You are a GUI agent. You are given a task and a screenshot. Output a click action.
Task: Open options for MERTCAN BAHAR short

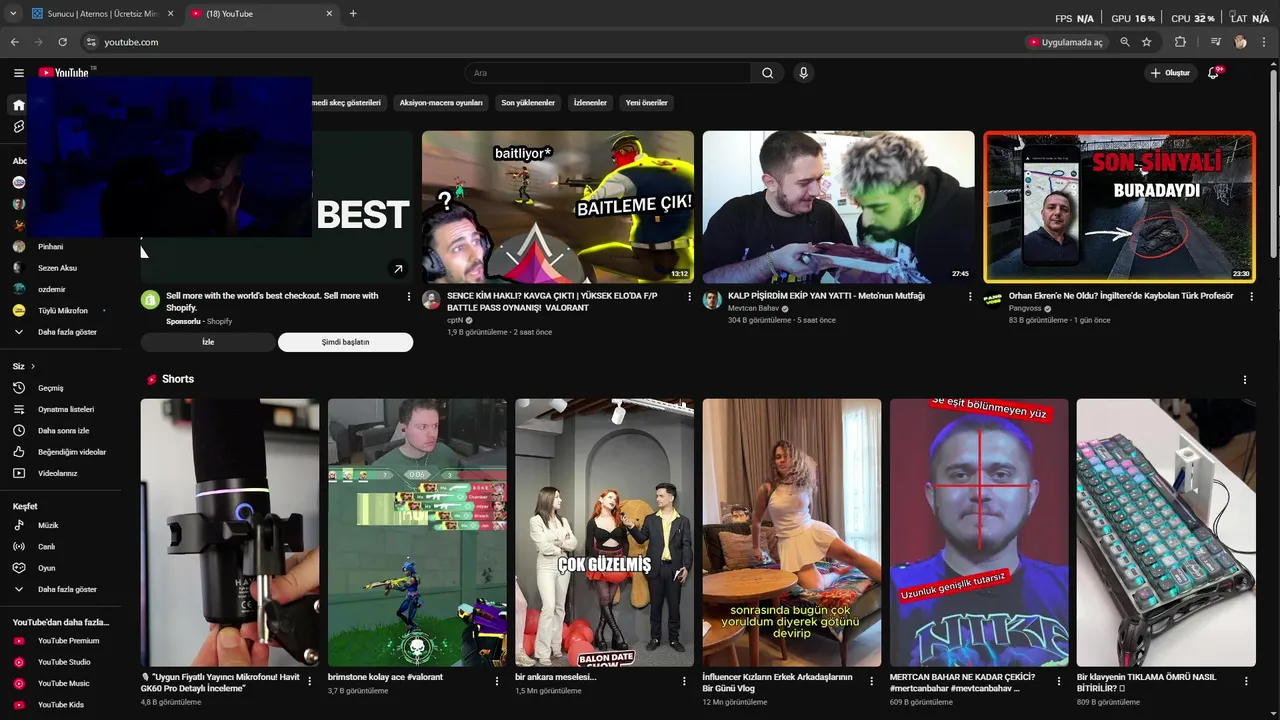point(1059,681)
